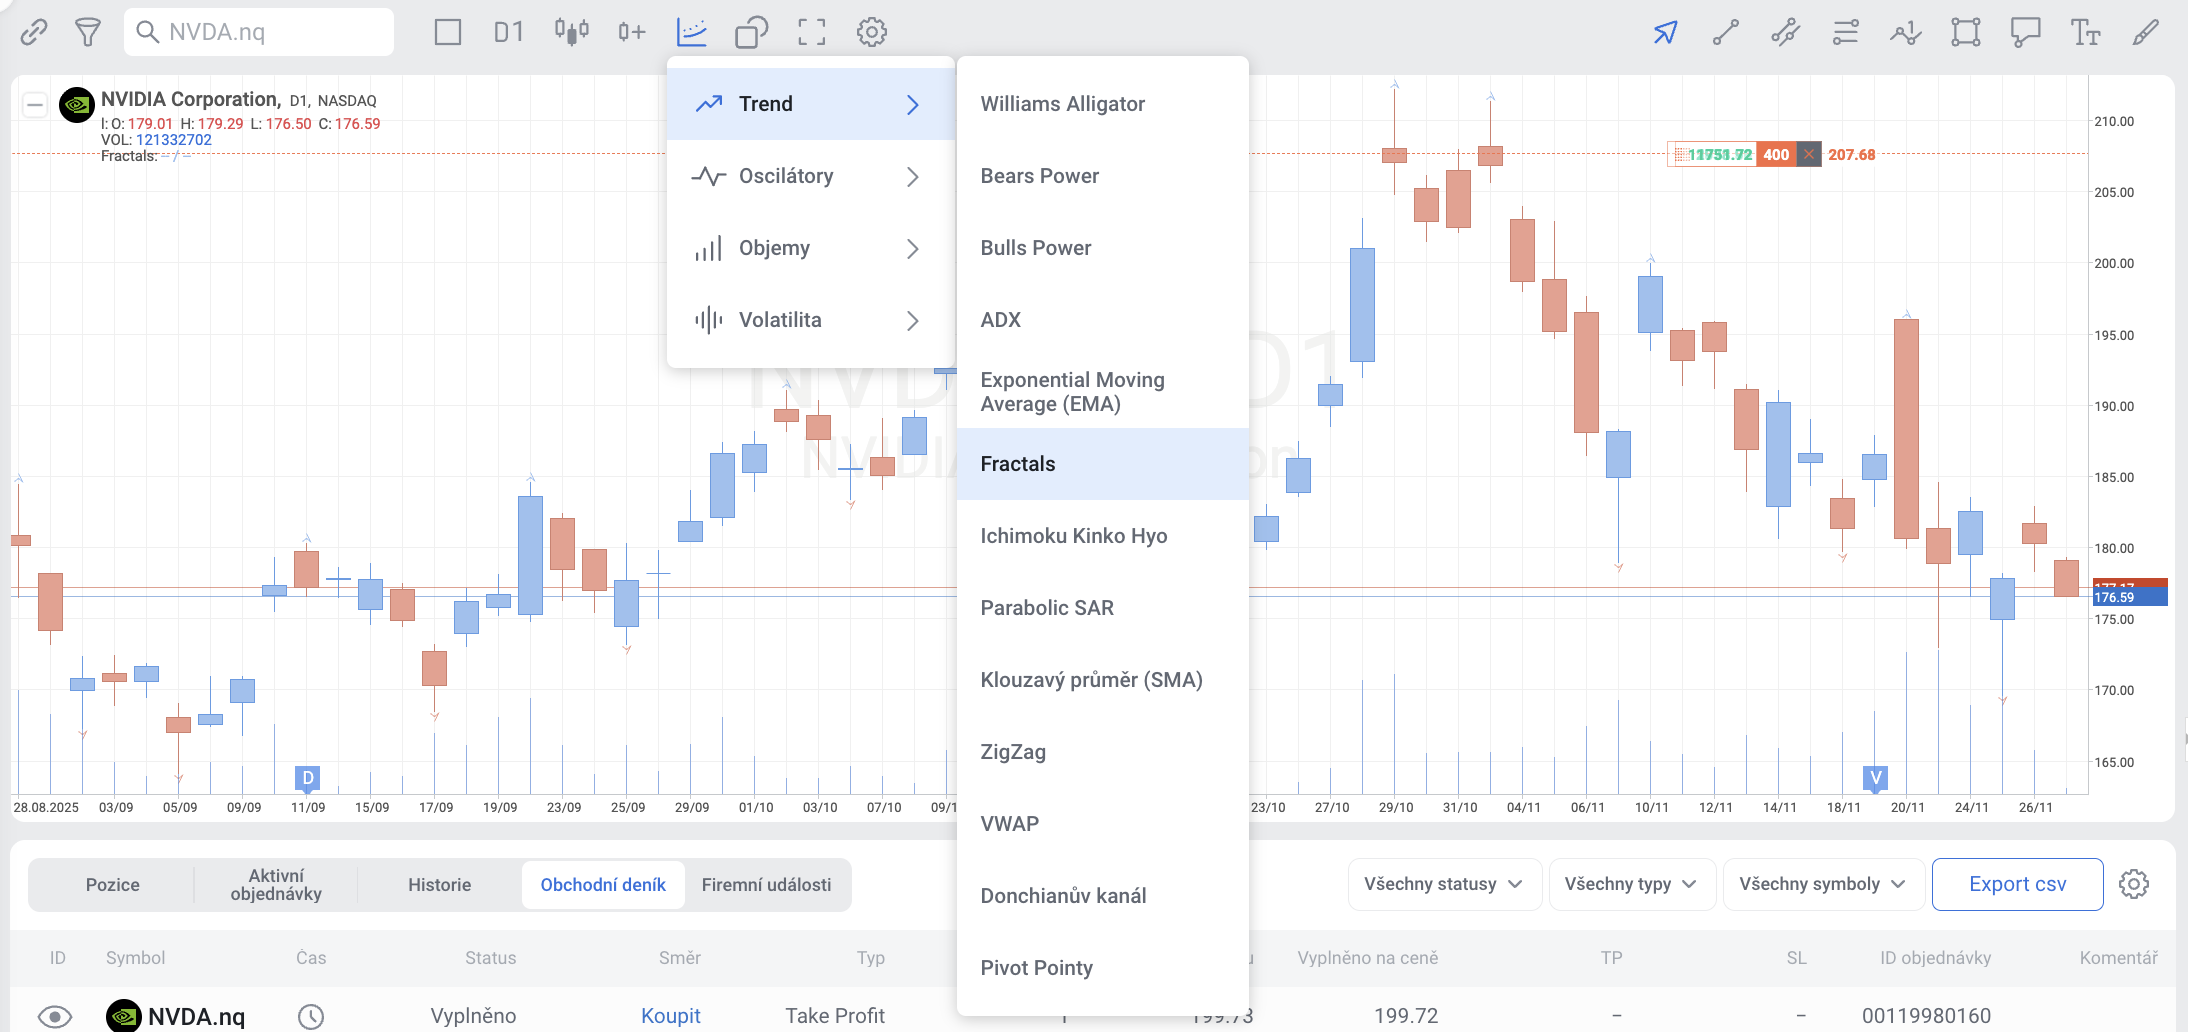Click the link chart icon
2188x1032 pixels.
pyautogui.click(x=34, y=32)
